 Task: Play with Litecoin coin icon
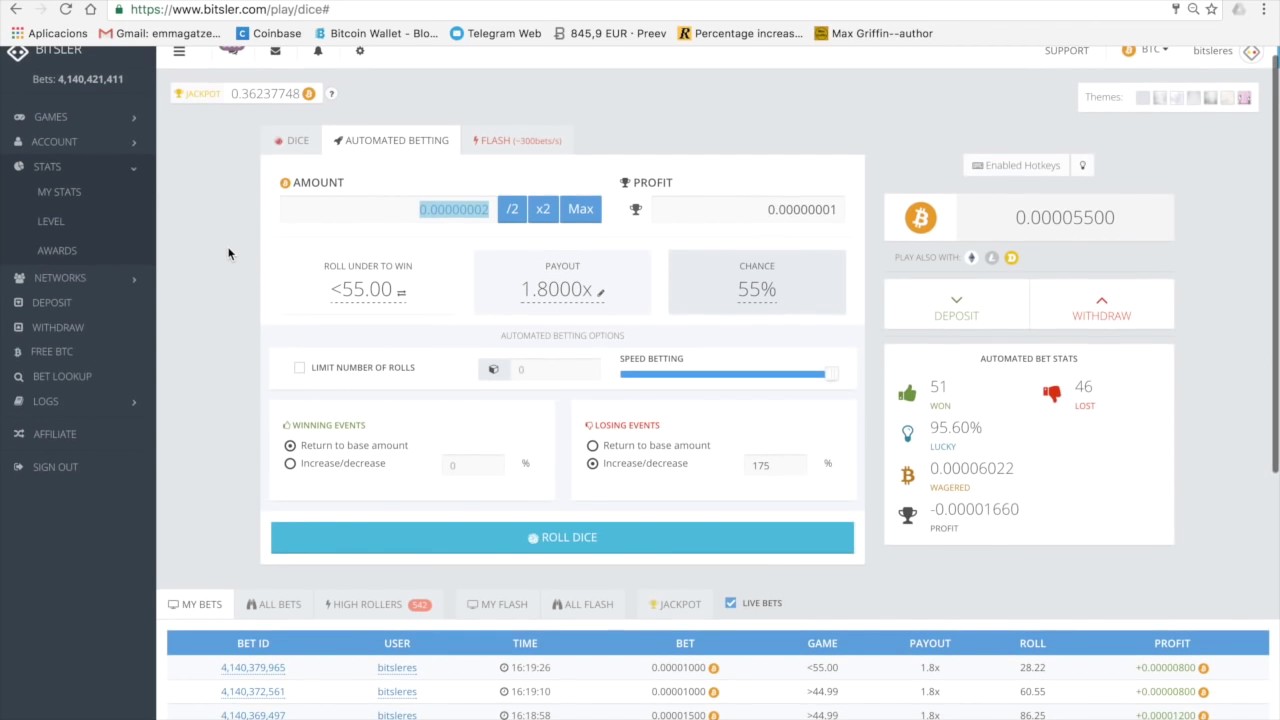click(991, 258)
